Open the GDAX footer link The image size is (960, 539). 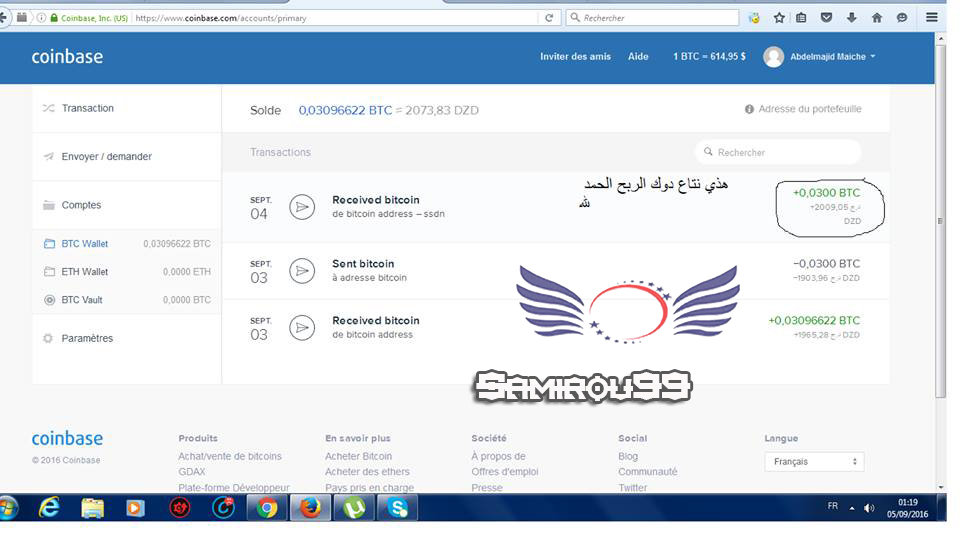click(x=192, y=472)
